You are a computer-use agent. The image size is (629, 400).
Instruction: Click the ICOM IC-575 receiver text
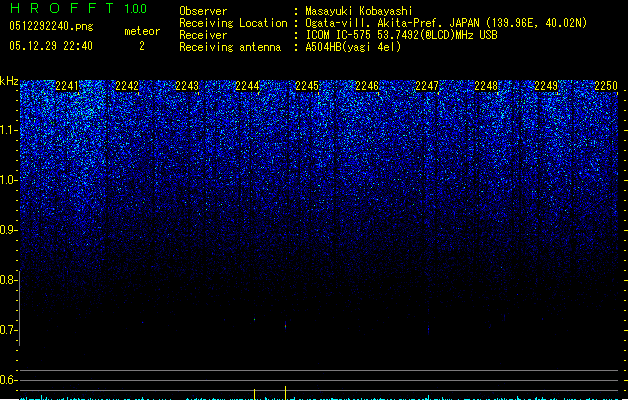coord(402,35)
